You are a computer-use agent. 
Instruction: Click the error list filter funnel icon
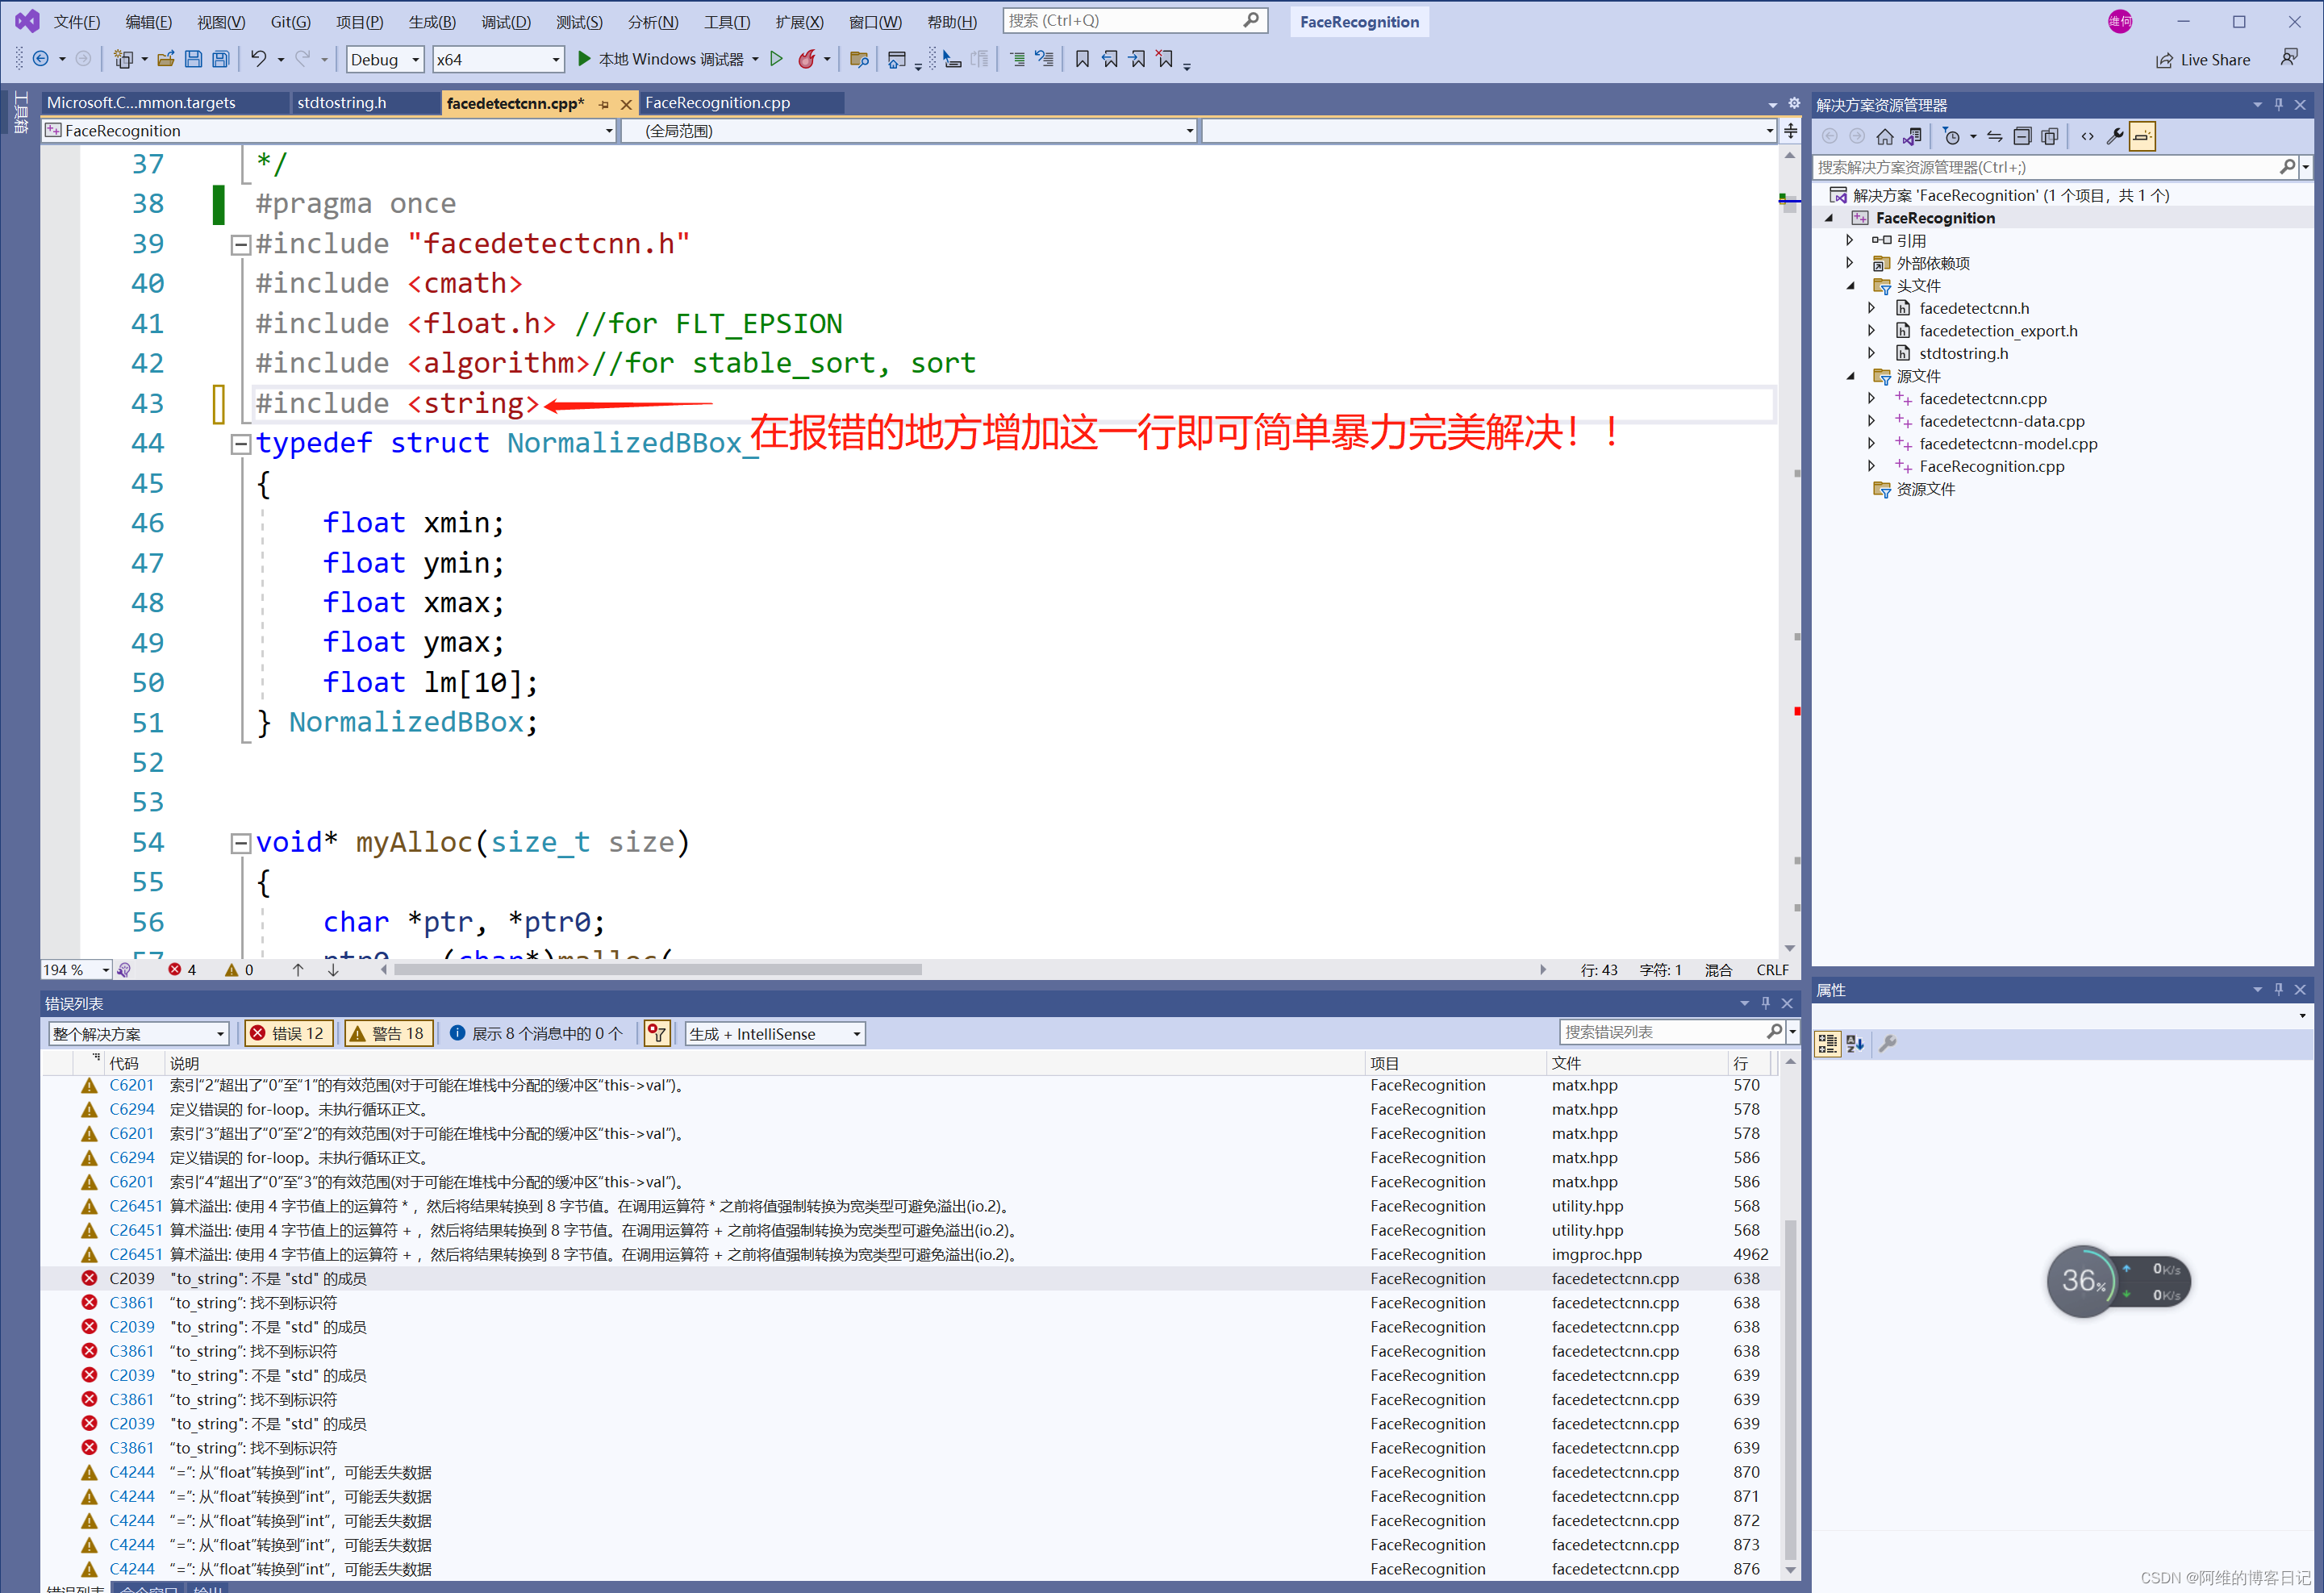click(x=657, y=1033)
